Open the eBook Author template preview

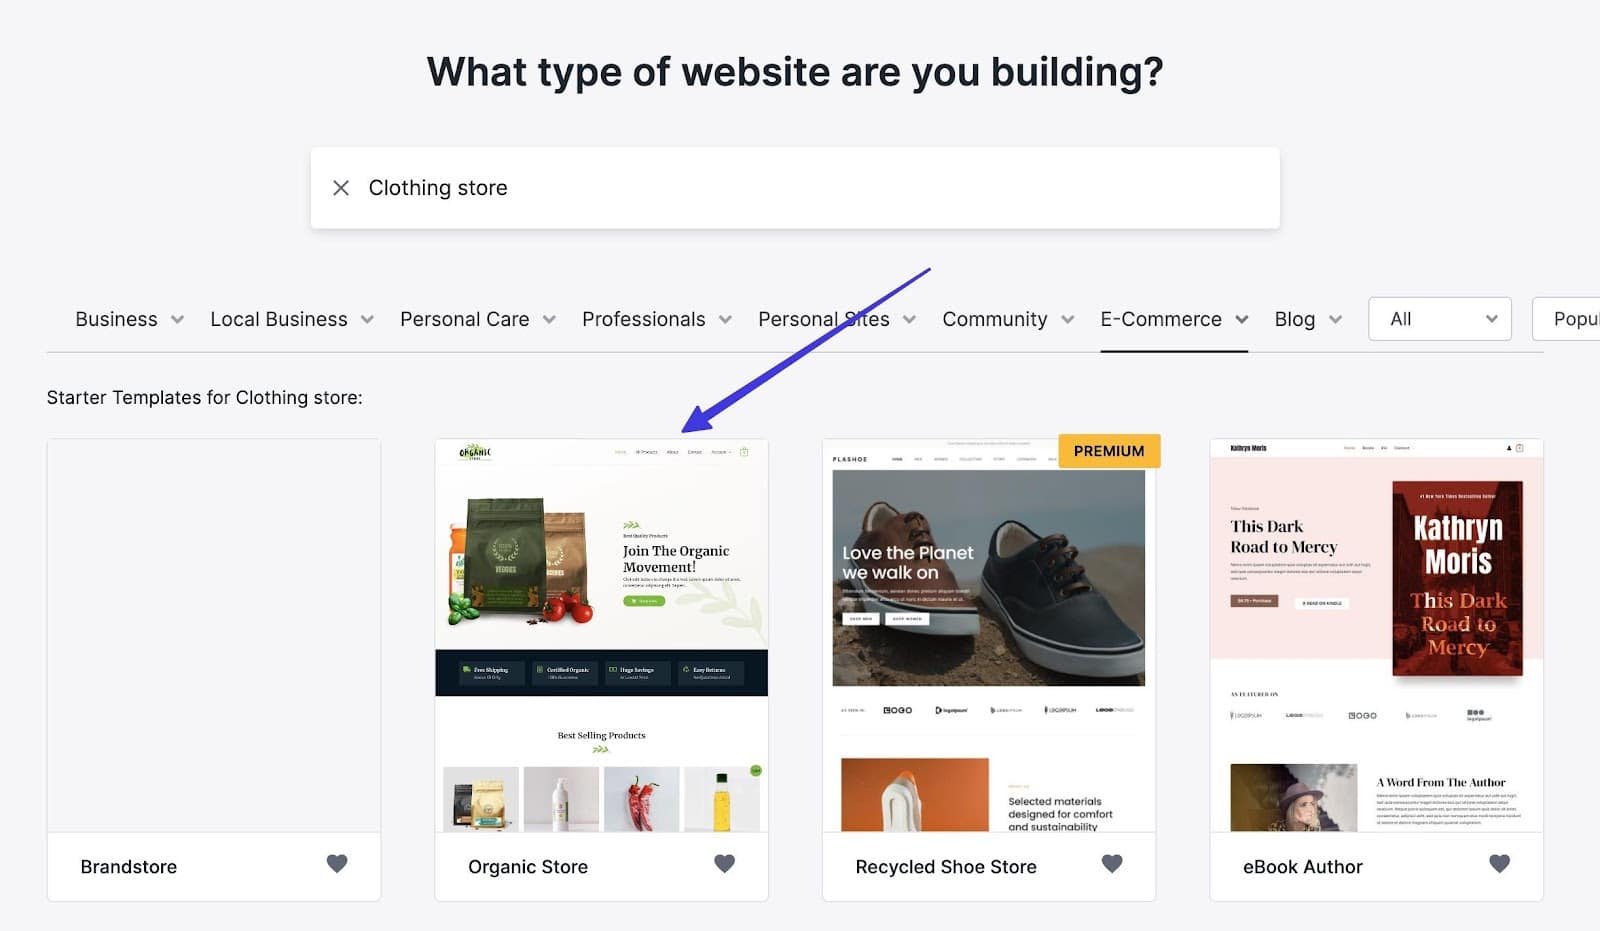click(1376, 636)
